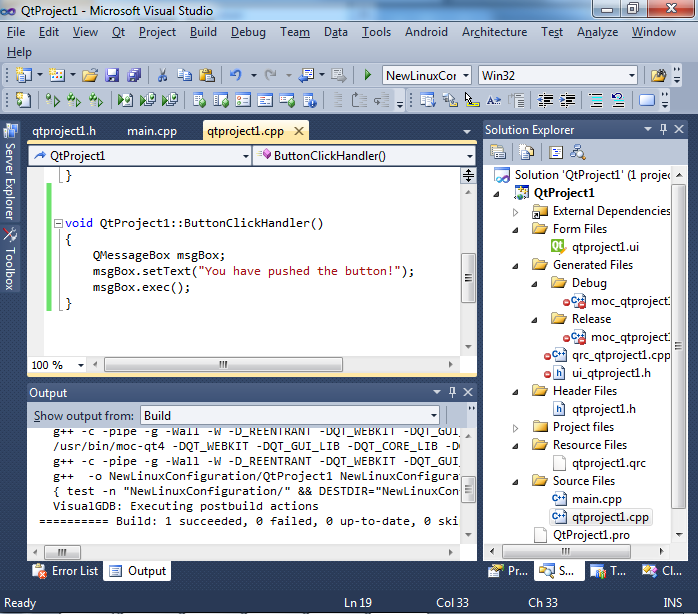Click the New Project toolbar icon
This screenshot has height=614, width=698.
point(23,75)
